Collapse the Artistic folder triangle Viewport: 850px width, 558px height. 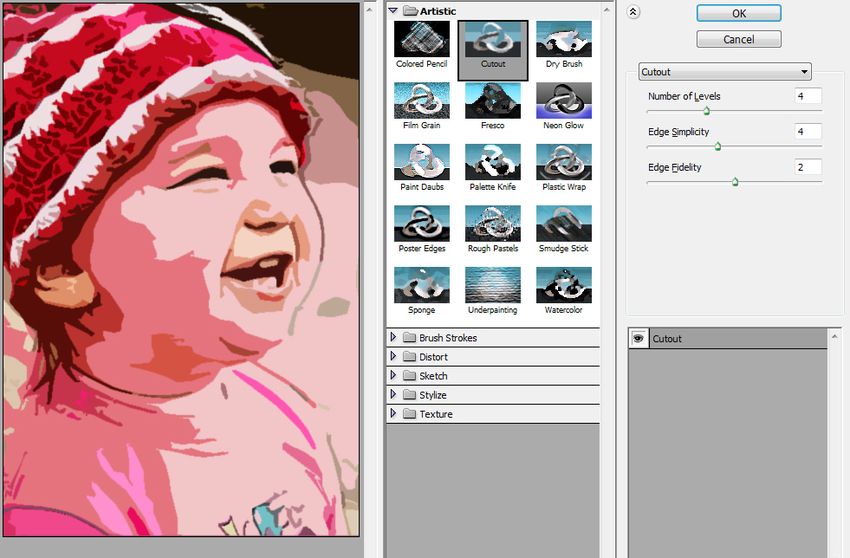pos(393,10)
